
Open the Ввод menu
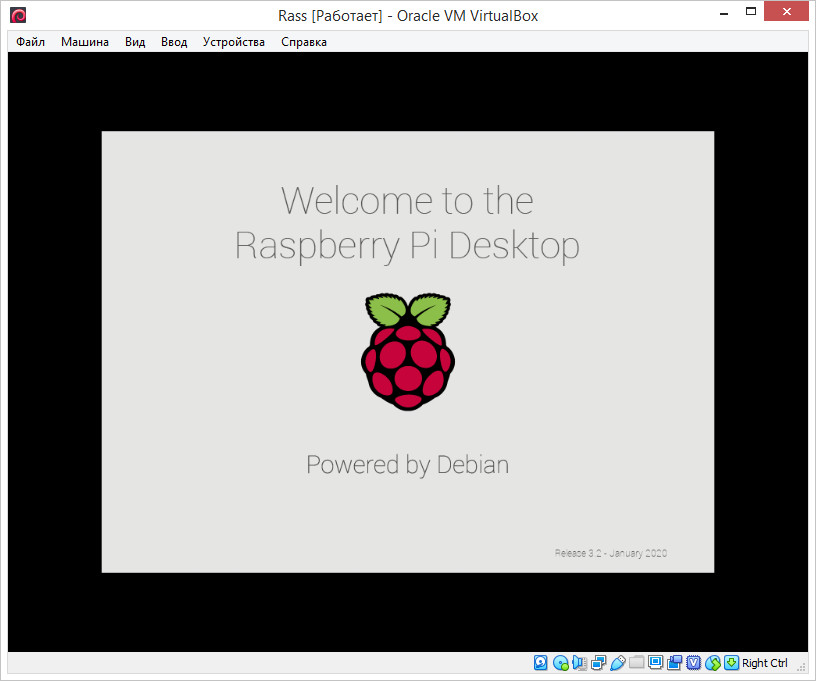pos(174,42)
